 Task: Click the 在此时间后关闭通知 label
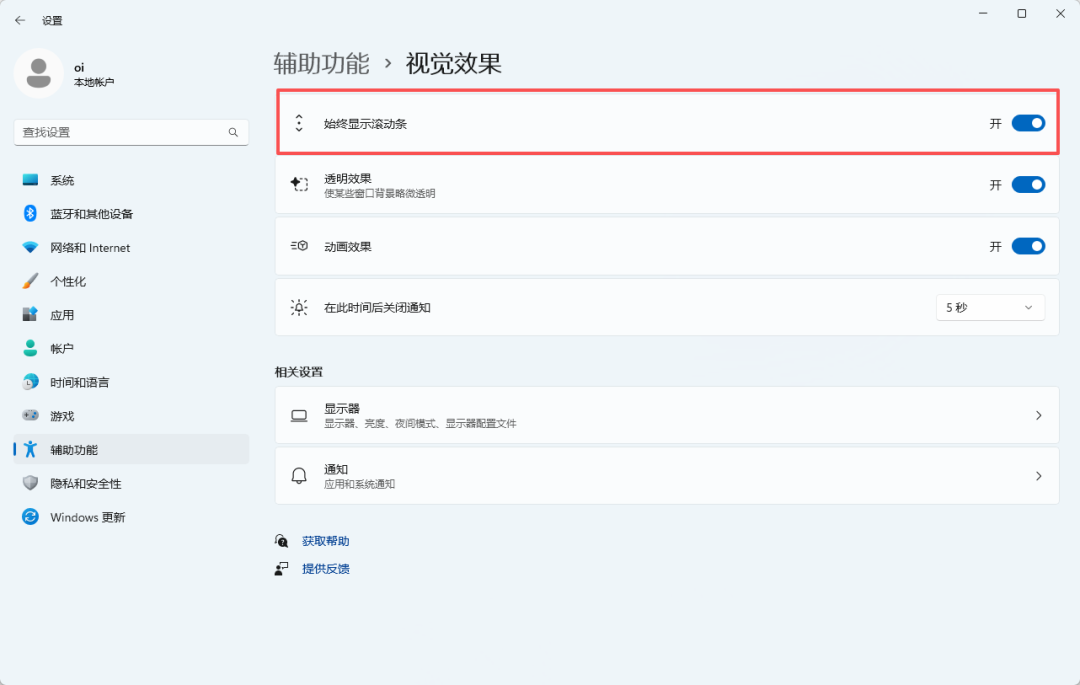(377, 308)
